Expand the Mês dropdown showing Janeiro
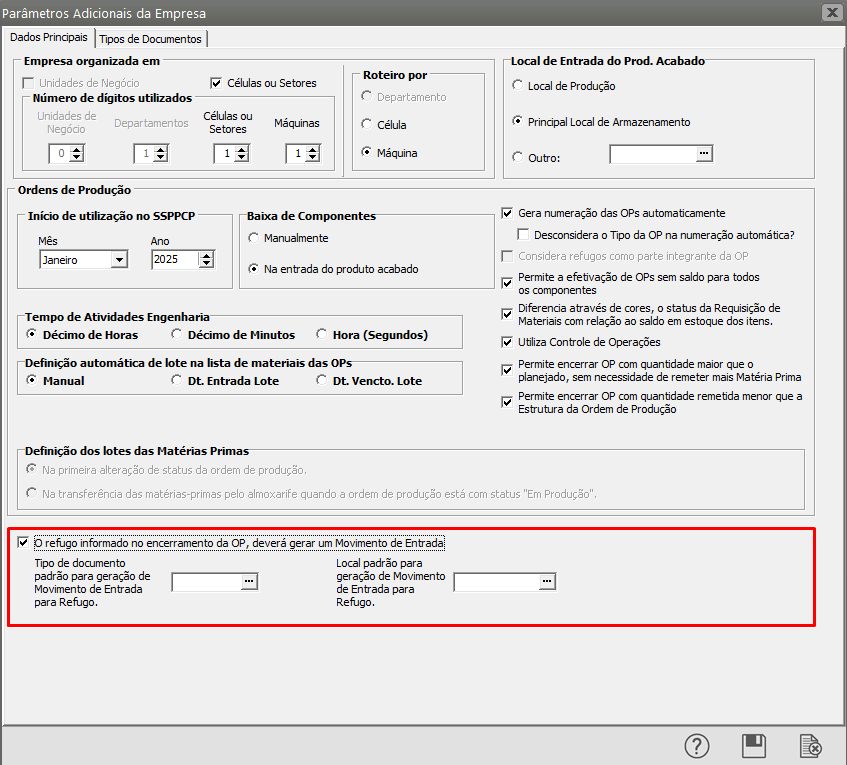Viewport: 847px width, 765px height. point(119,260)
